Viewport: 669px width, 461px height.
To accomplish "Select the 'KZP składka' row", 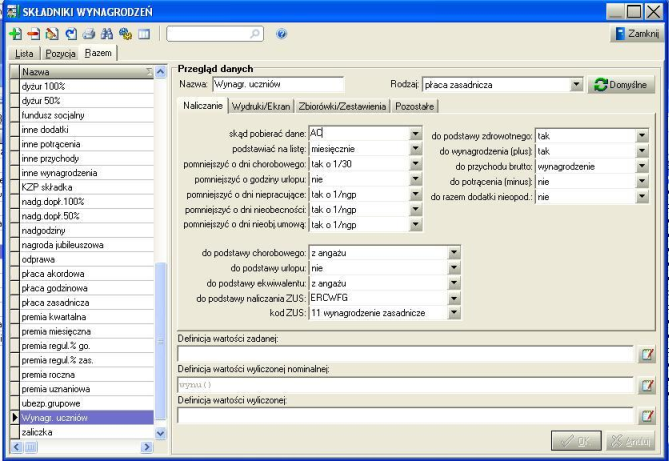I will tap(87, 187).
